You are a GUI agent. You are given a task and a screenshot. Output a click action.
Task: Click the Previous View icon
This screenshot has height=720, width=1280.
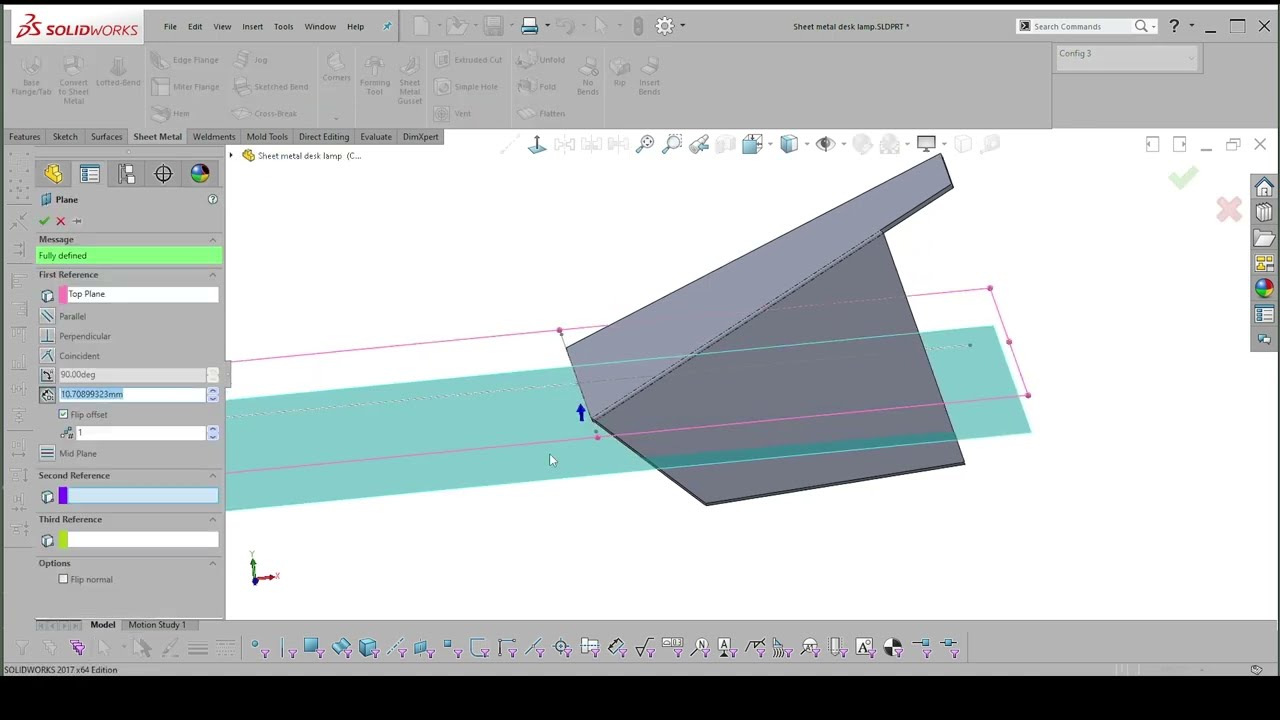click(x=699, y=145)
